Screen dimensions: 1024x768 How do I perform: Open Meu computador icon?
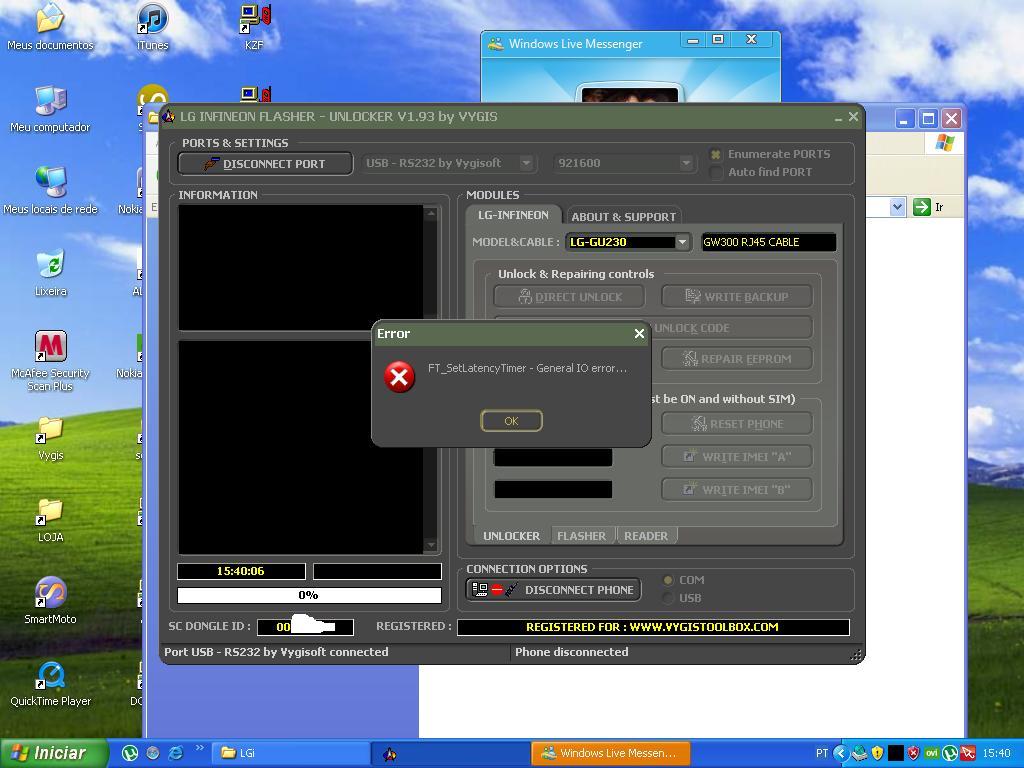point(50,108)
